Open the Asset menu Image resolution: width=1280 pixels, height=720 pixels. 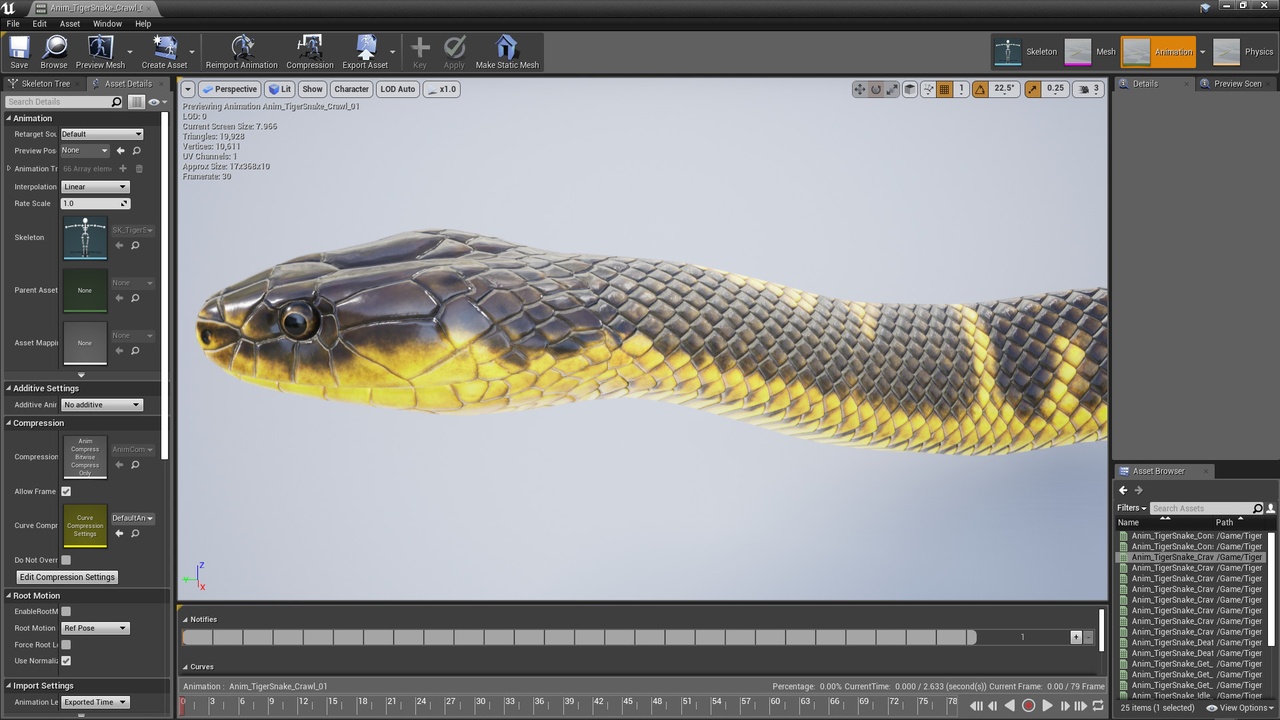70,23
